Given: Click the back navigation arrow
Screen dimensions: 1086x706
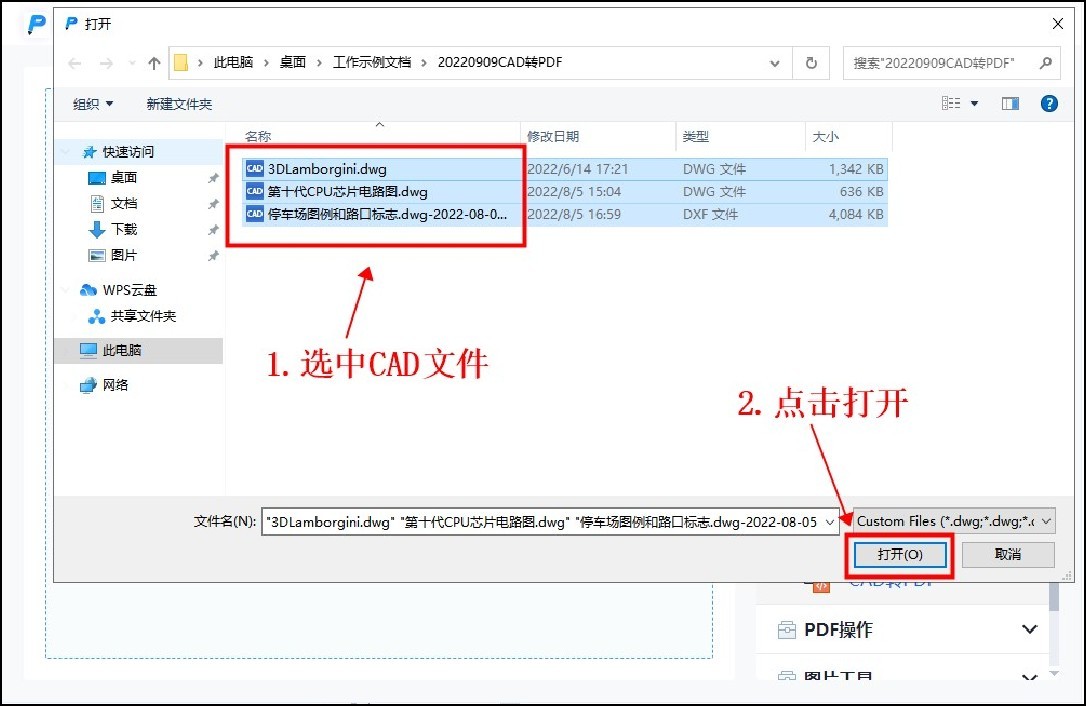Looking at the screenshot, I should click(x=75, y=62).
